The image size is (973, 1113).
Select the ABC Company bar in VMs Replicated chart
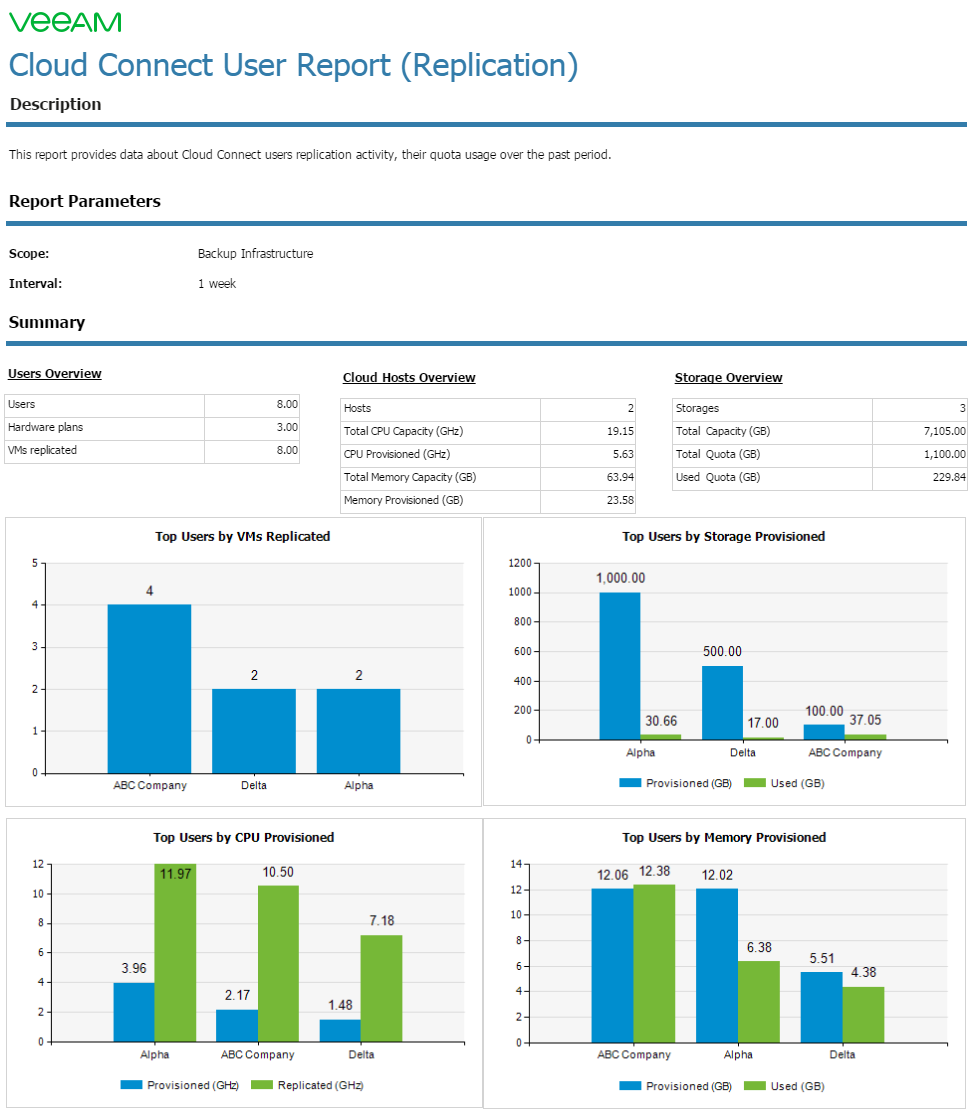coord(149,689)
